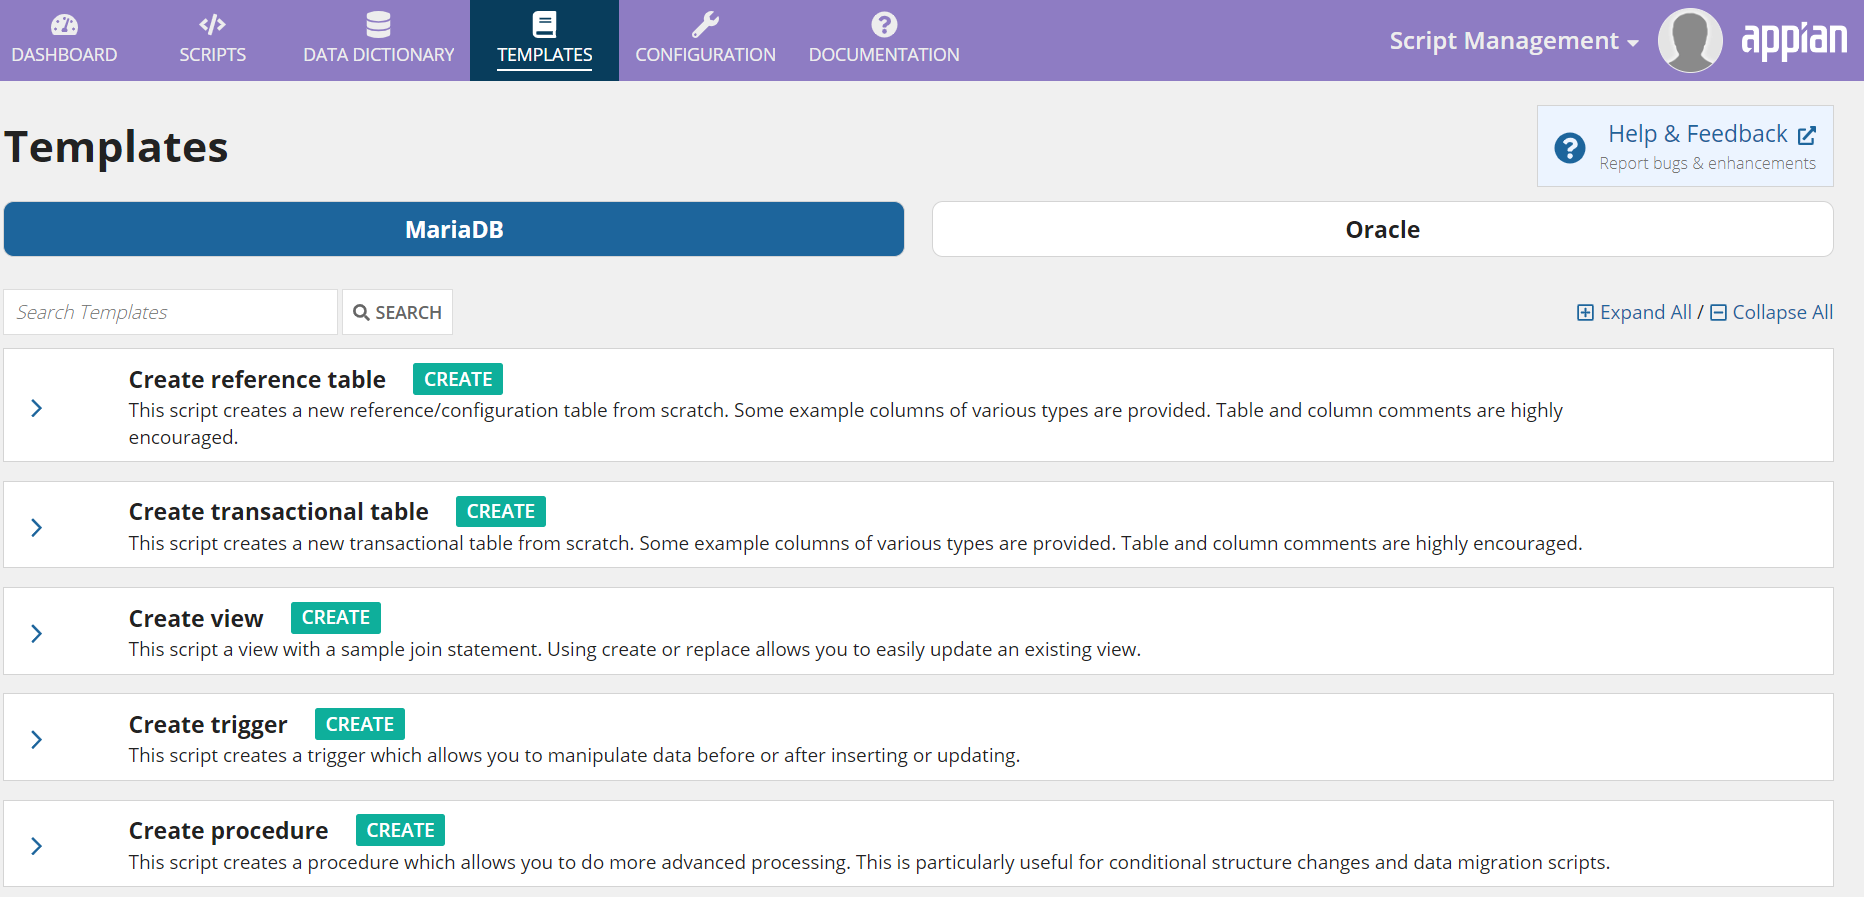Click the Appian logo

click(x=1794, y=41)
